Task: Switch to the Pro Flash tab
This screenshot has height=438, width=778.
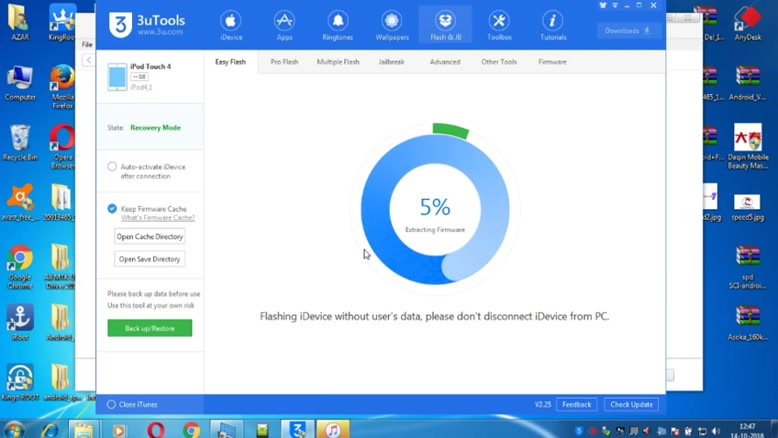Action: (x=284, y=62)
